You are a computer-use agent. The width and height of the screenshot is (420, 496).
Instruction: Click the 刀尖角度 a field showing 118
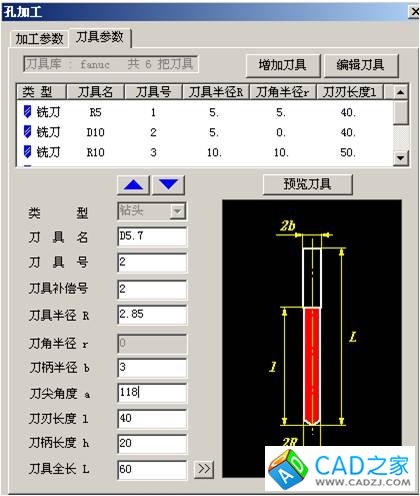152,393
